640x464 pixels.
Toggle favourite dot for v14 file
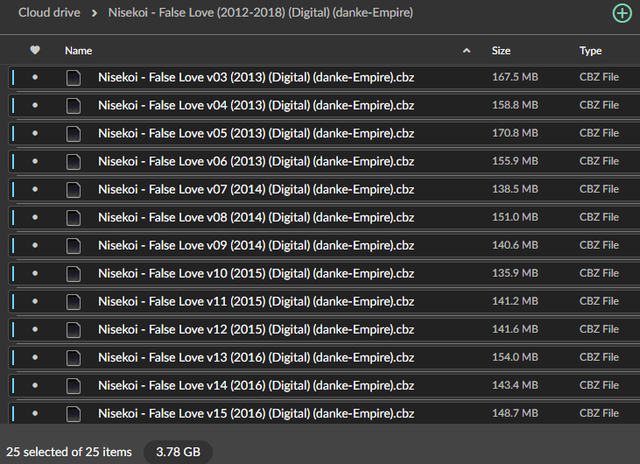click(x=35, y=385)
